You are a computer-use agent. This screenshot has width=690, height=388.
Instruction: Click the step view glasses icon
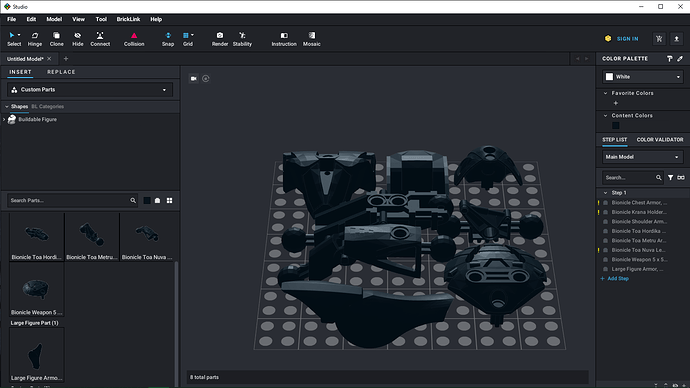pos(681,178)
